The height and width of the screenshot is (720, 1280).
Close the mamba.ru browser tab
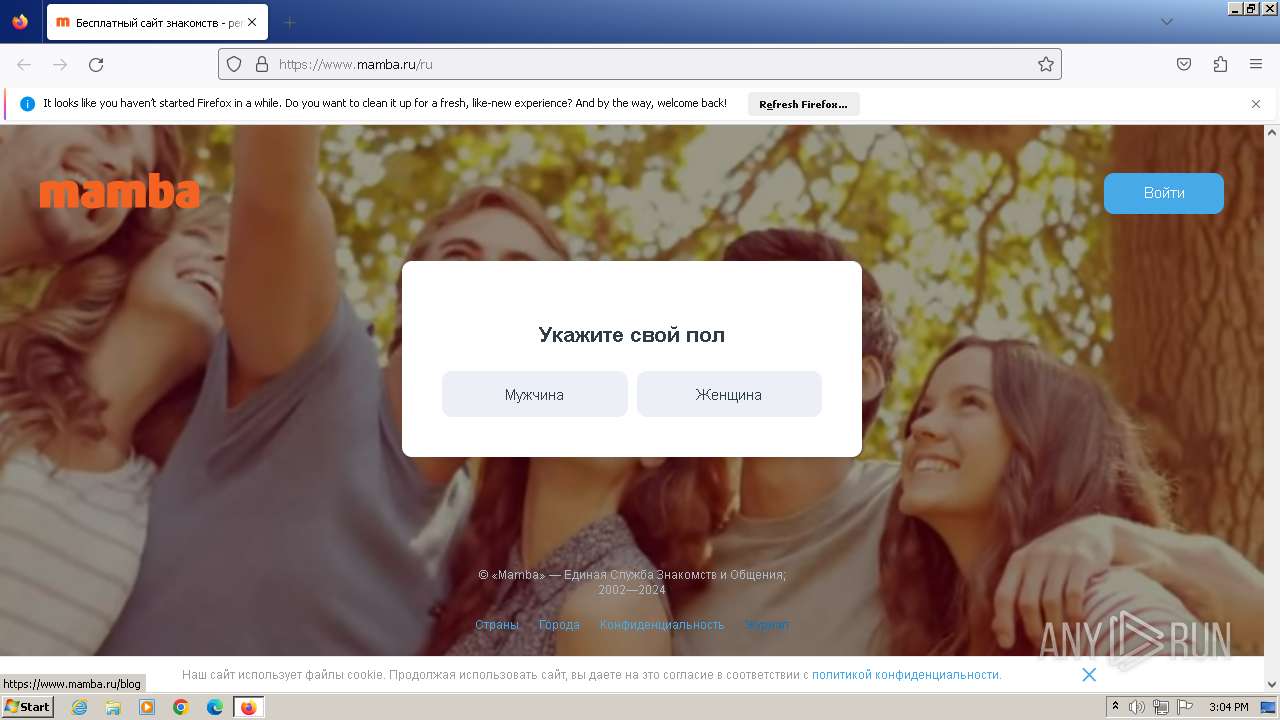click(252, 22)
